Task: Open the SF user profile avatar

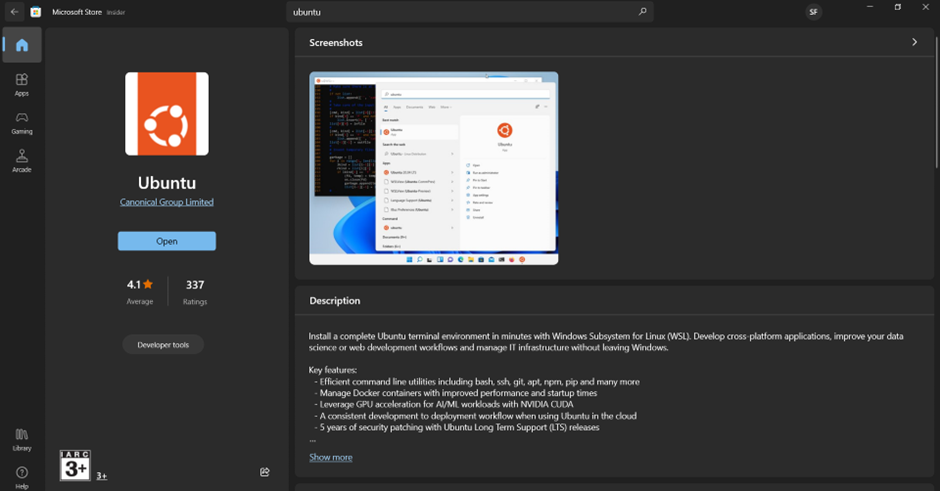Action: (814, 12)
